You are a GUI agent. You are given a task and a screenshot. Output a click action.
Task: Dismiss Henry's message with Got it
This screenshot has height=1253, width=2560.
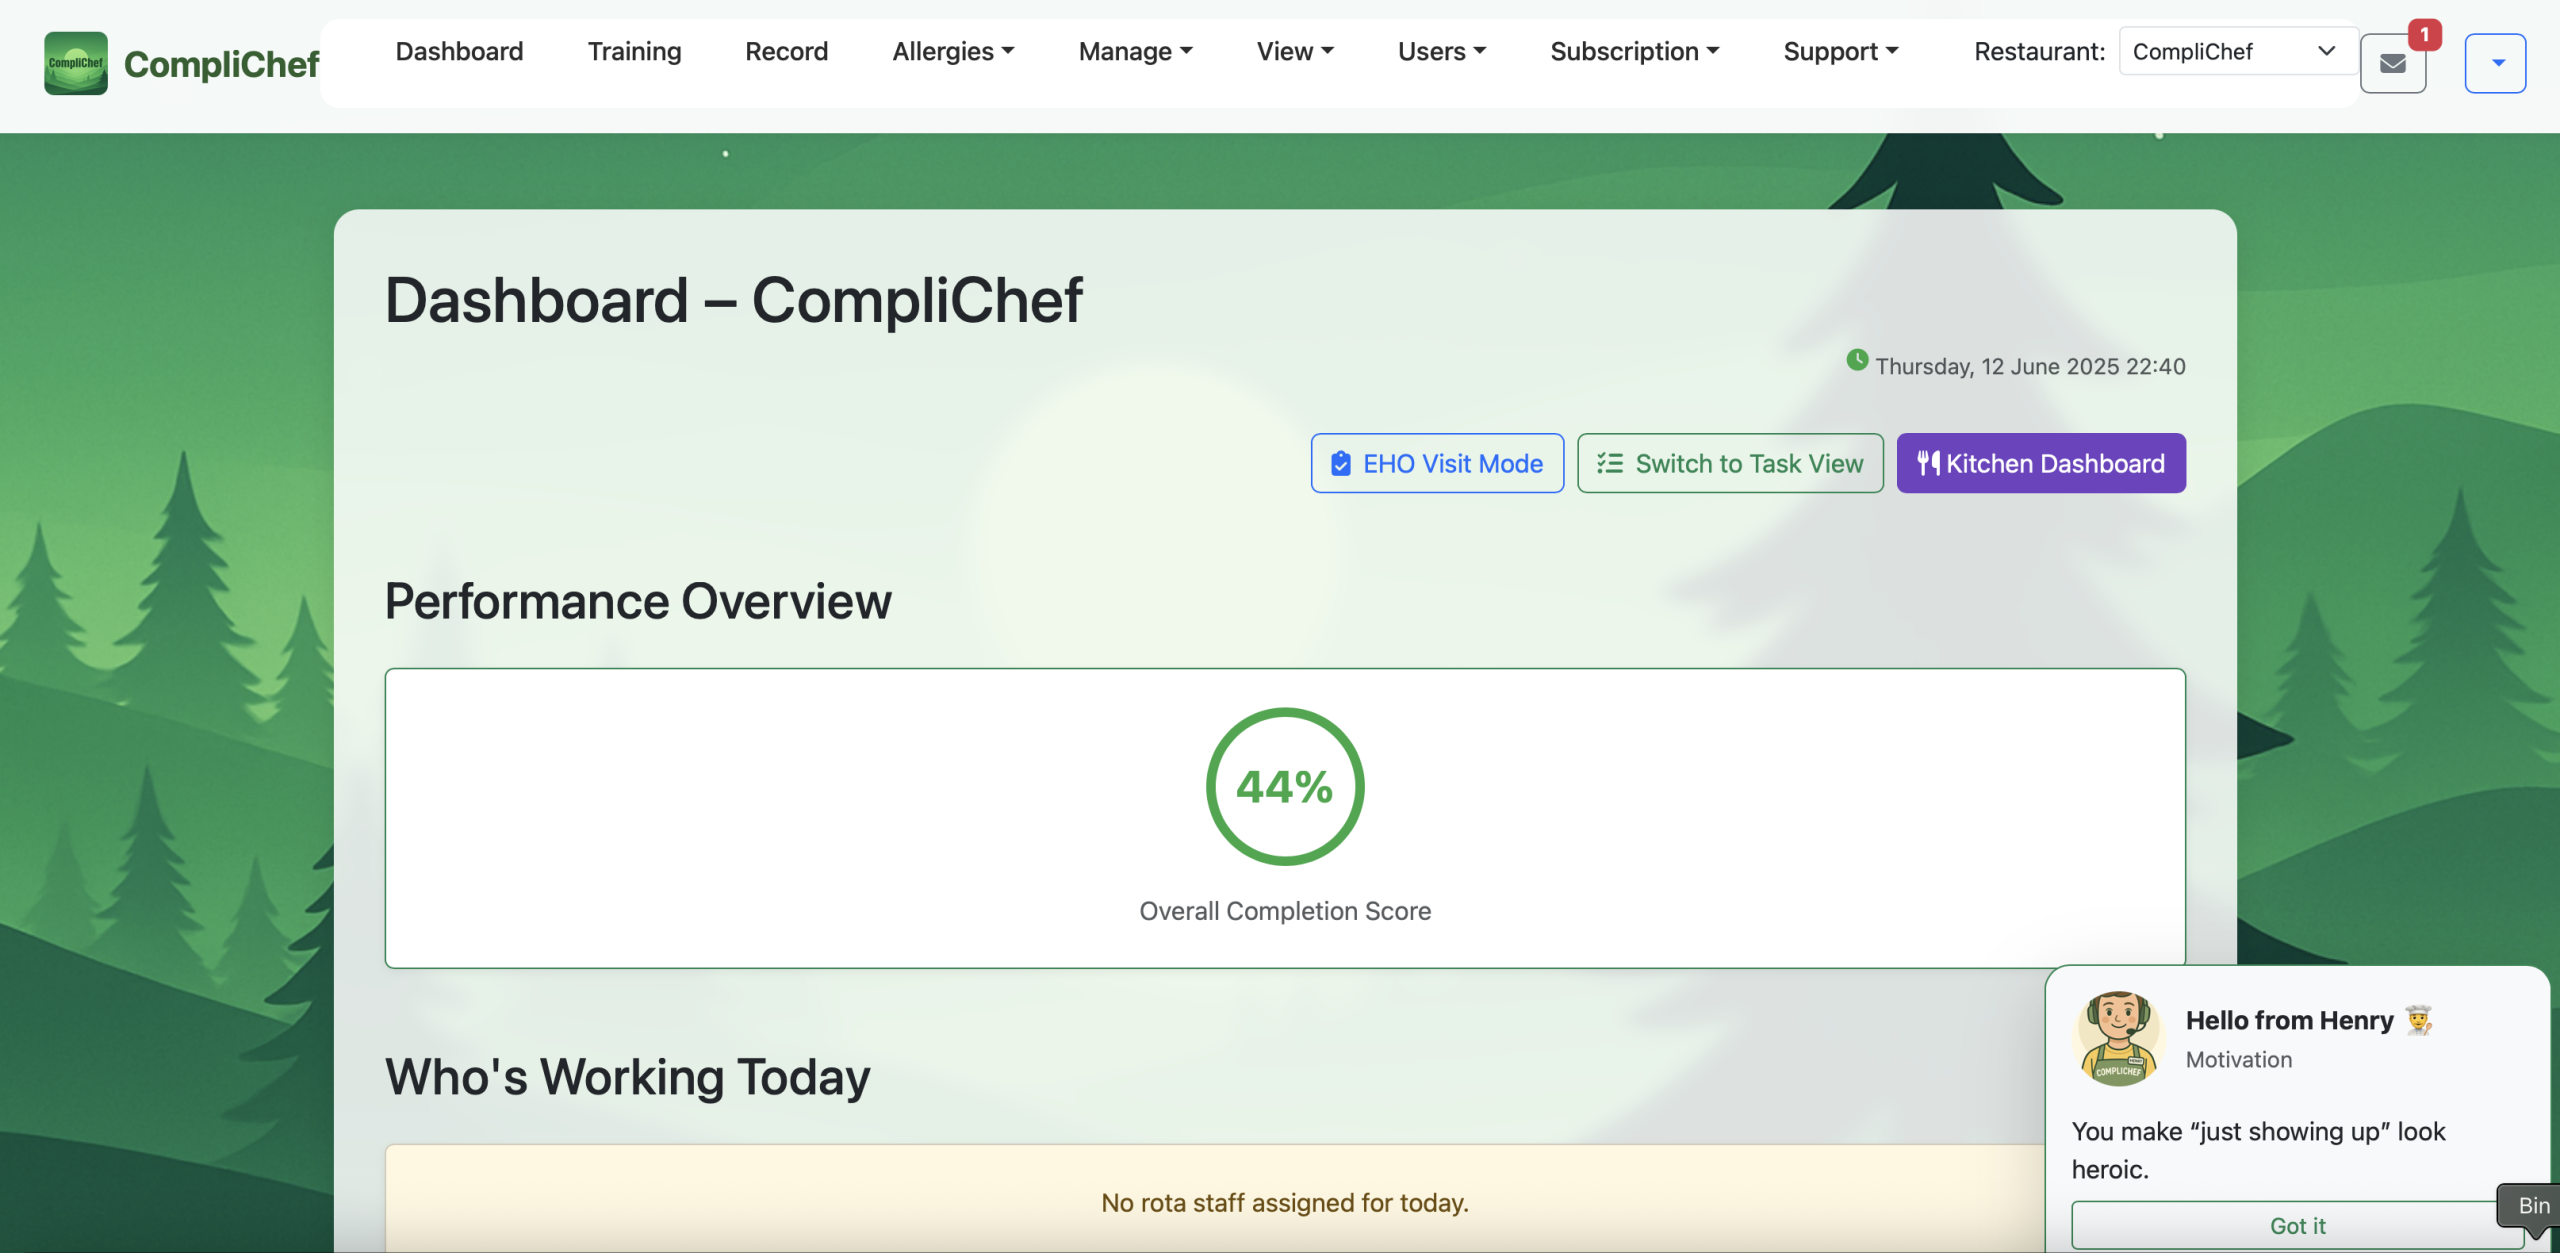coord(2297,1225)
